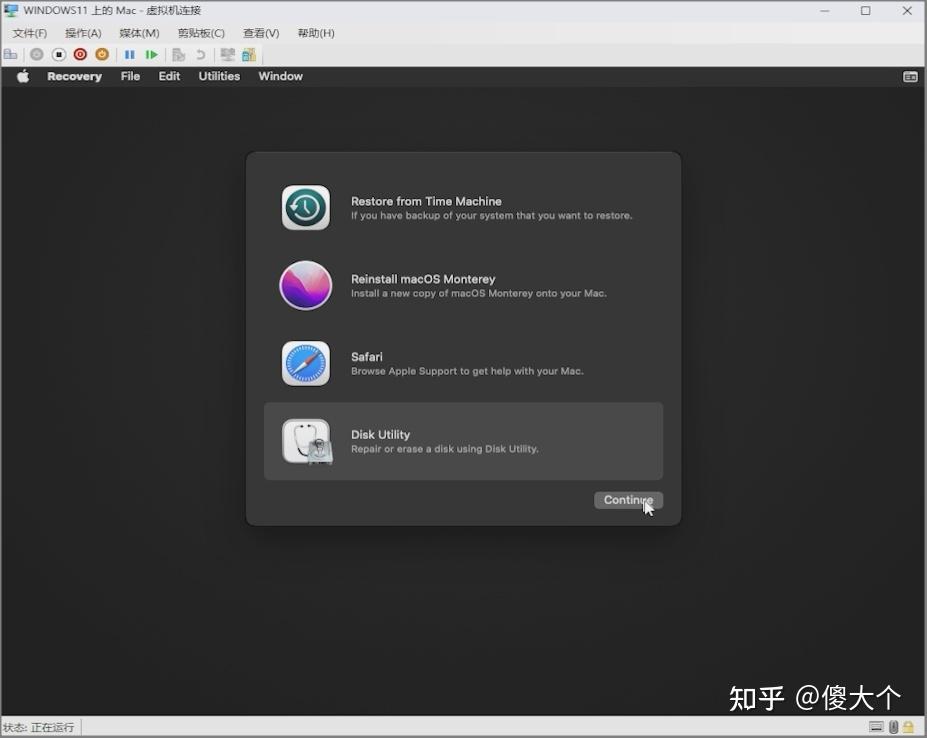This screenshot has height=738, width=927.
Task: Open the Apple logo menu
Action: coord(23,76)
